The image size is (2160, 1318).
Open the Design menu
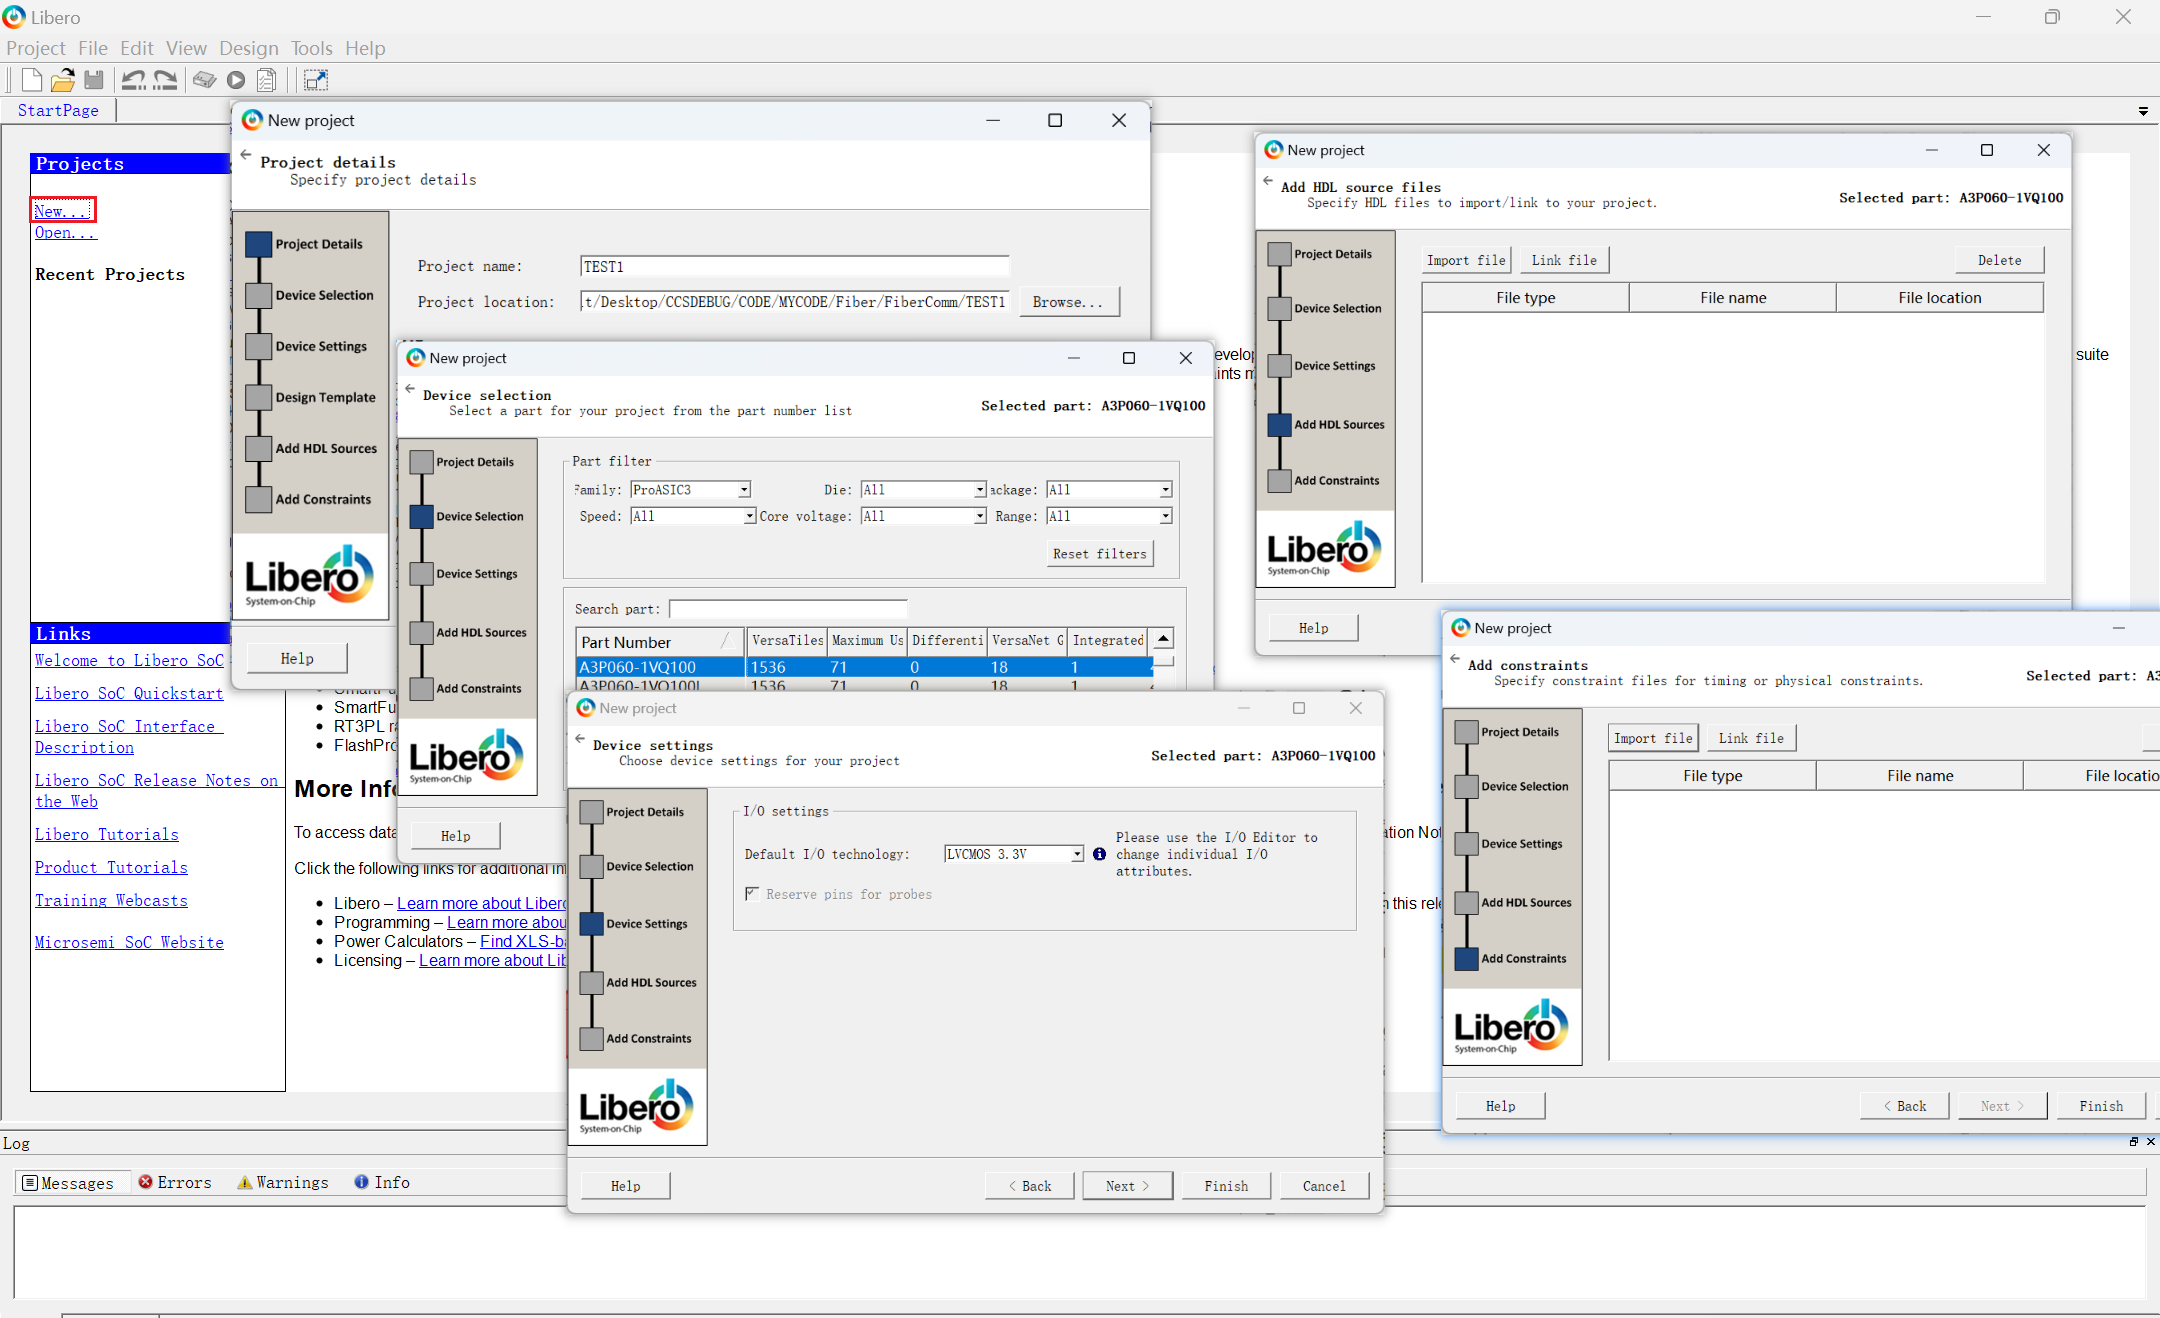(x=248, y=48)
